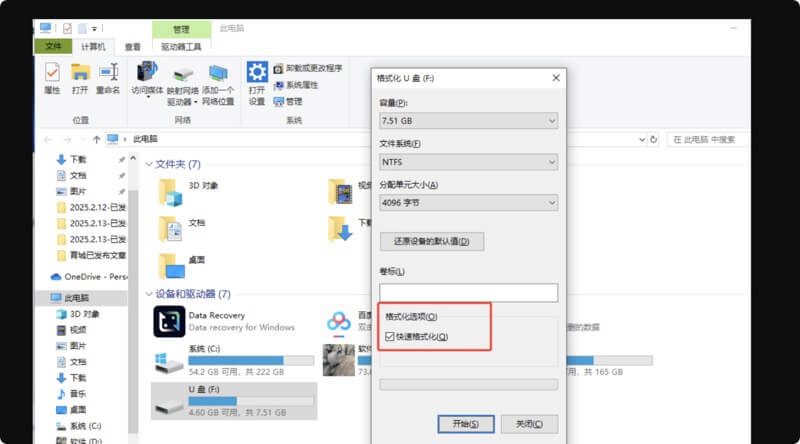Screen dimensions: 800x444
Task: Click 映射网络驱动器 map network drive icon
Action: (x=182, y=75)
